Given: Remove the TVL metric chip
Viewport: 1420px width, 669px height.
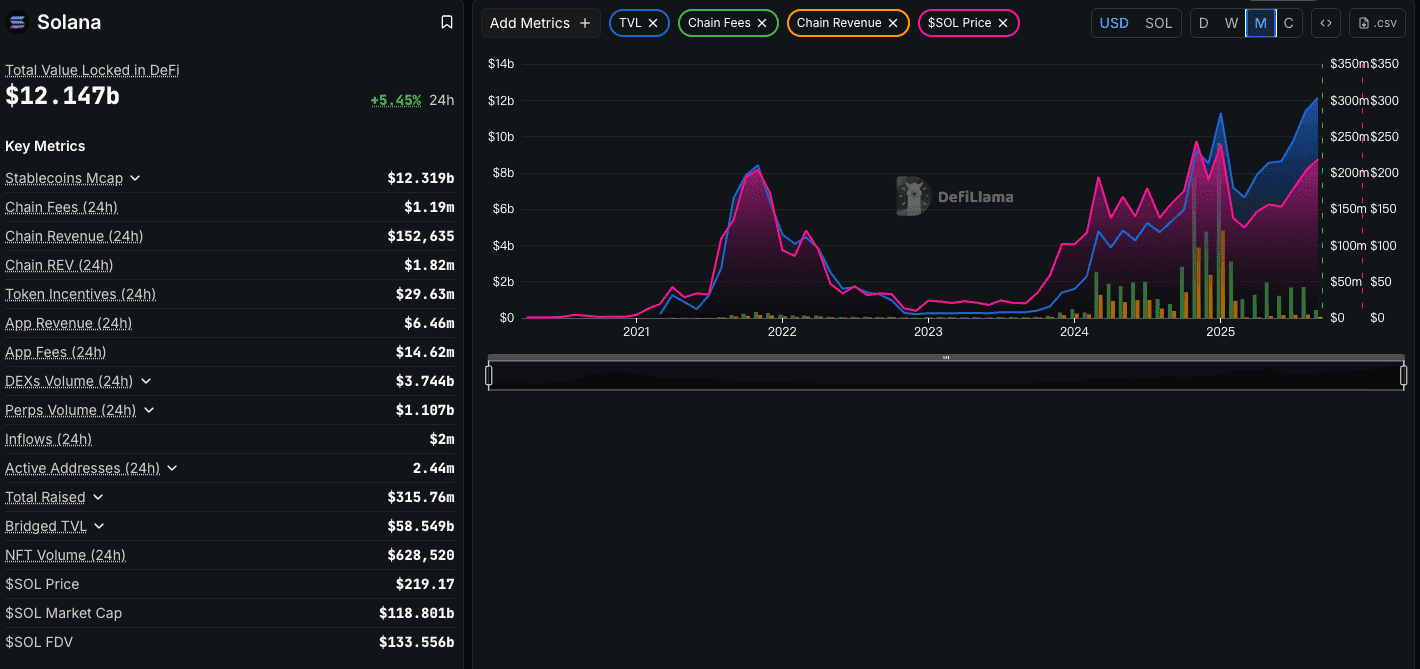Looking at the screenshot, I should coord(653,23).
